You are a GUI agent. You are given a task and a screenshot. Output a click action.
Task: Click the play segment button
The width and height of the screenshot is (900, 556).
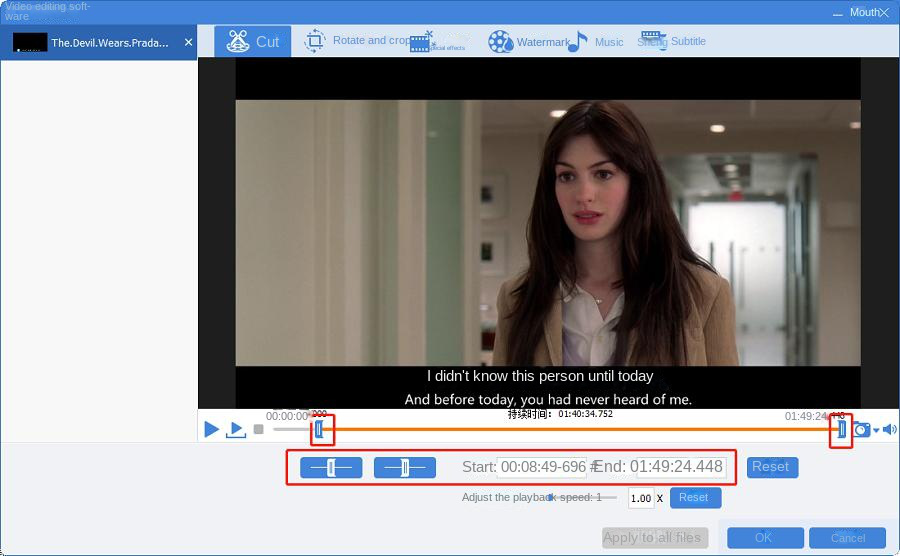click(235, 429)
